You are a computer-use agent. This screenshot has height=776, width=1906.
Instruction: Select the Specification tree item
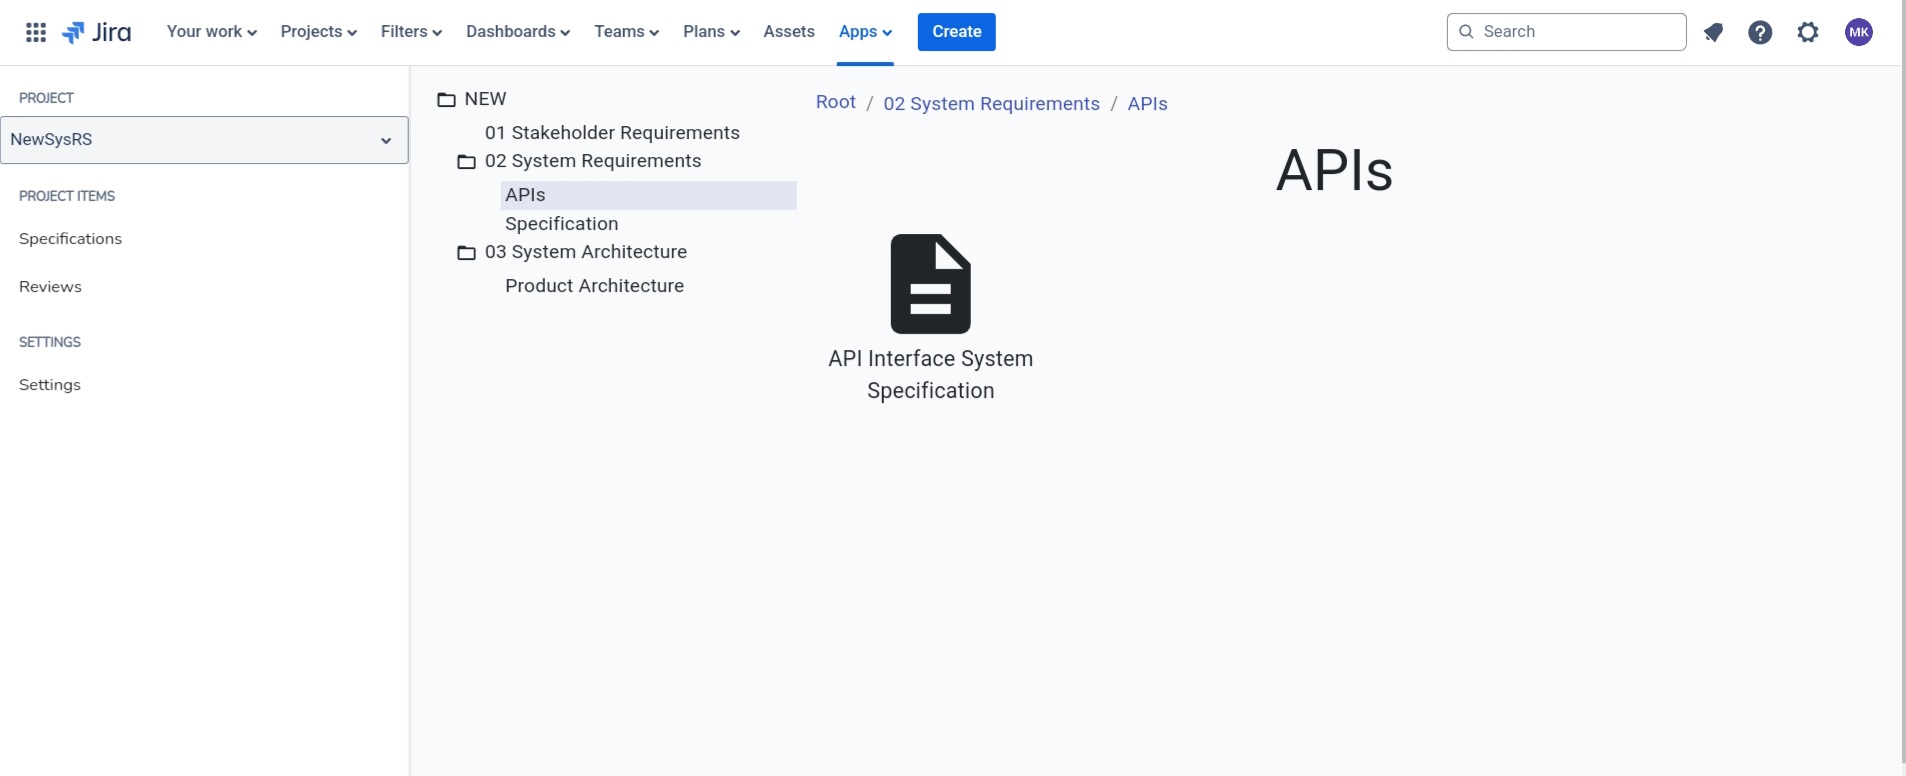coord(562,224)
